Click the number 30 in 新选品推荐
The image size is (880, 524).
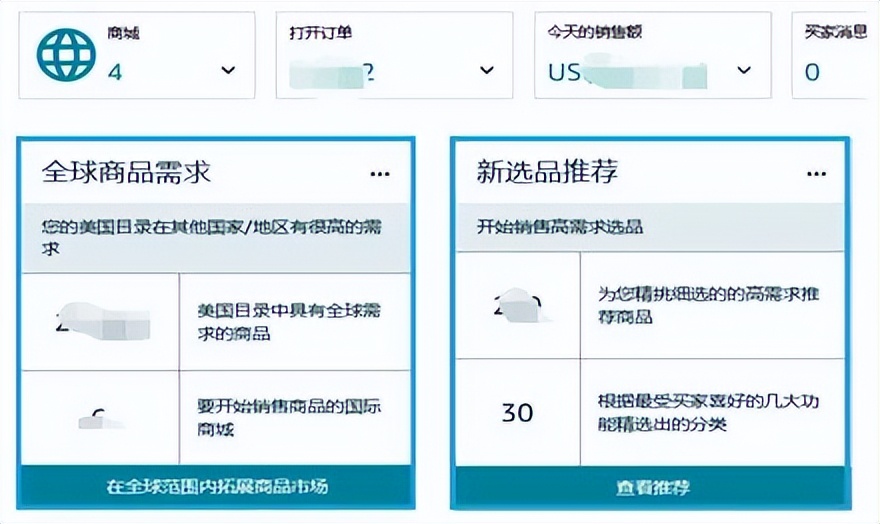[x=517, y=413]
